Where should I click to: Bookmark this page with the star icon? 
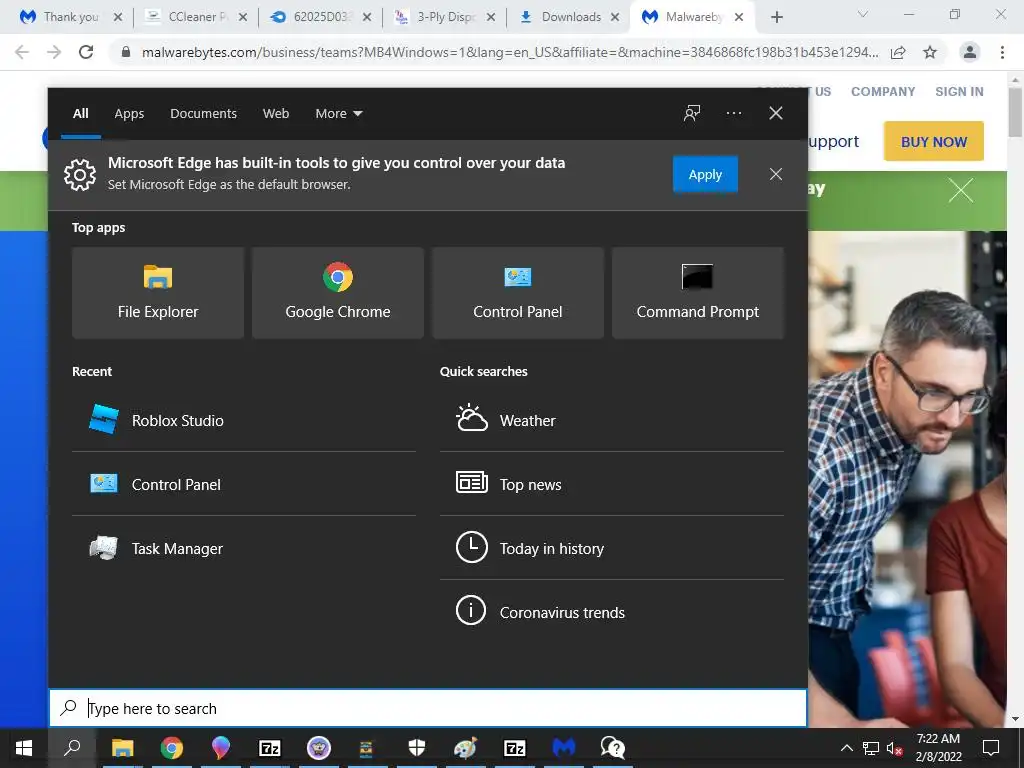930,52
